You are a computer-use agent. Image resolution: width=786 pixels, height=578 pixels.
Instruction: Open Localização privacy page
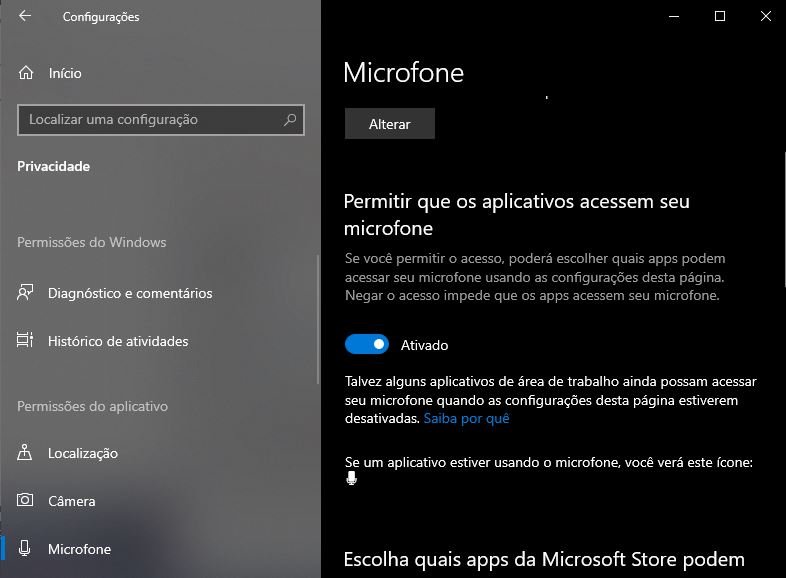(158, 453)
